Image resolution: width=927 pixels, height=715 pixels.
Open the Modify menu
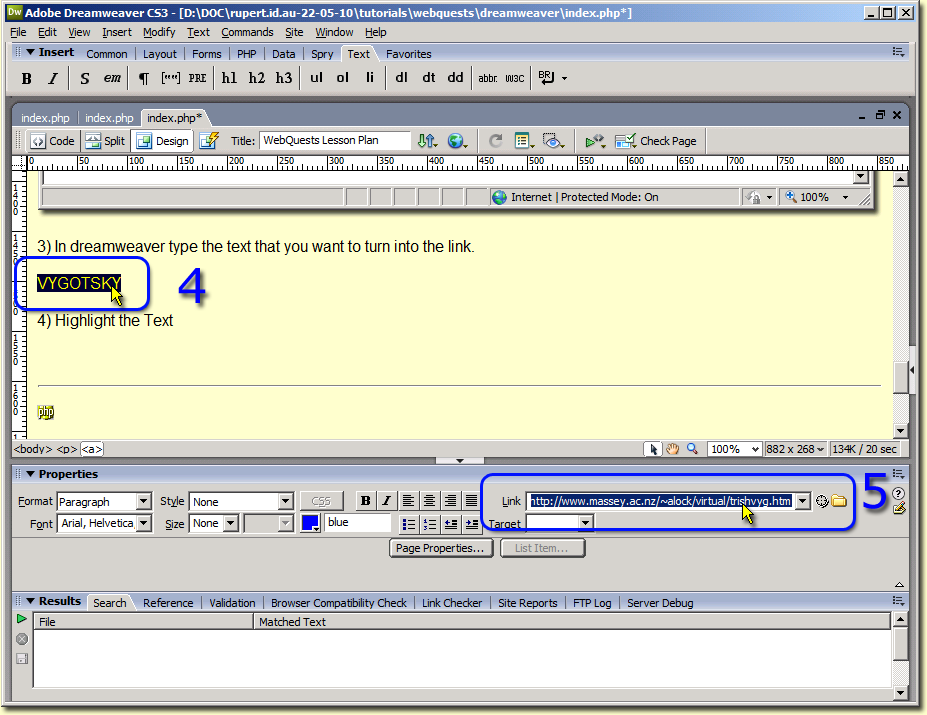click(x=159, y=32)
